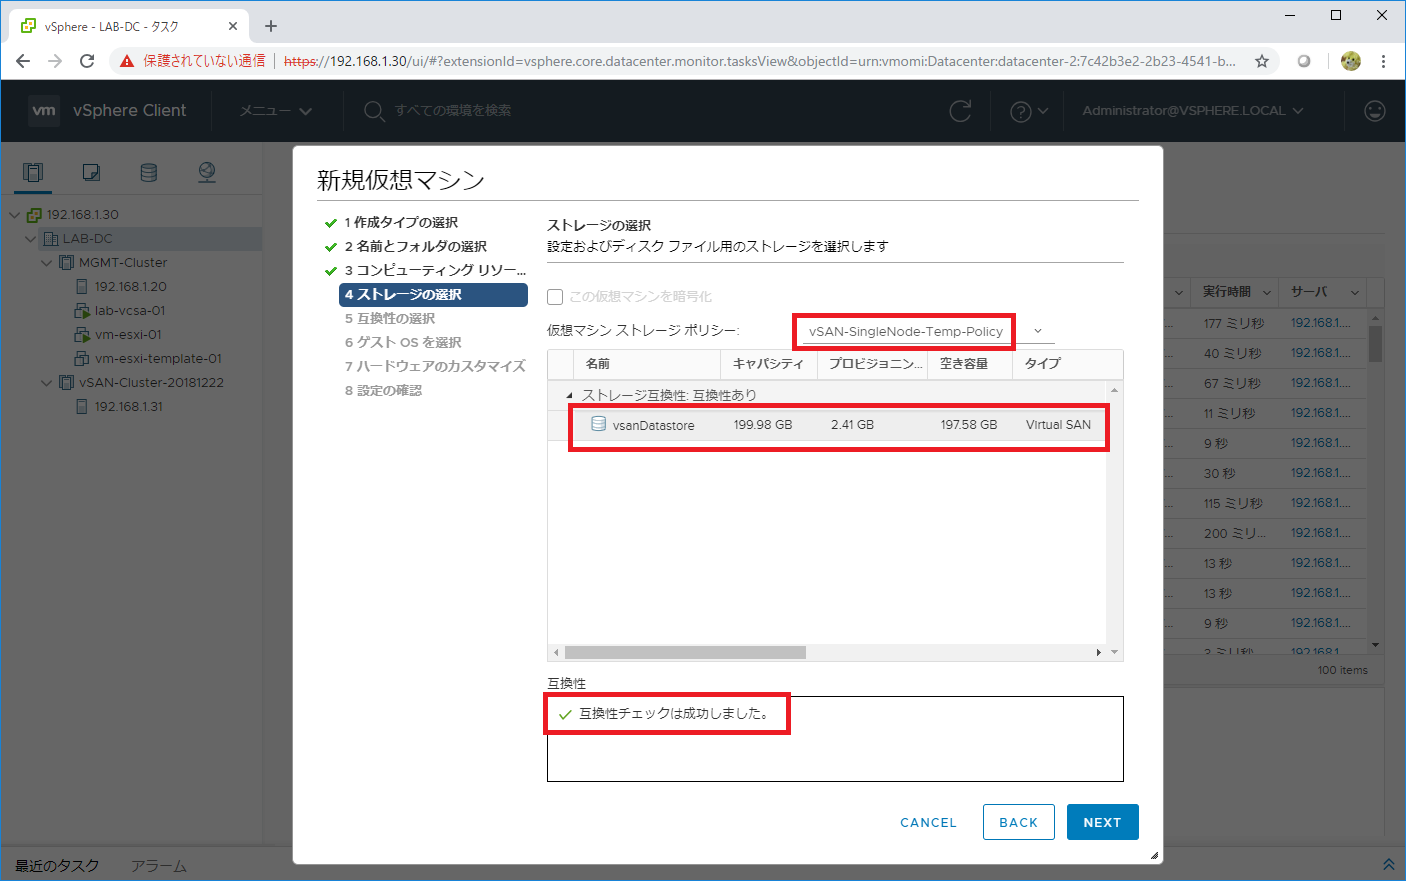
Task: Collapse the 192.168.1.30 vCenter node
Action: pyautogui.click(x=14, y=215)
